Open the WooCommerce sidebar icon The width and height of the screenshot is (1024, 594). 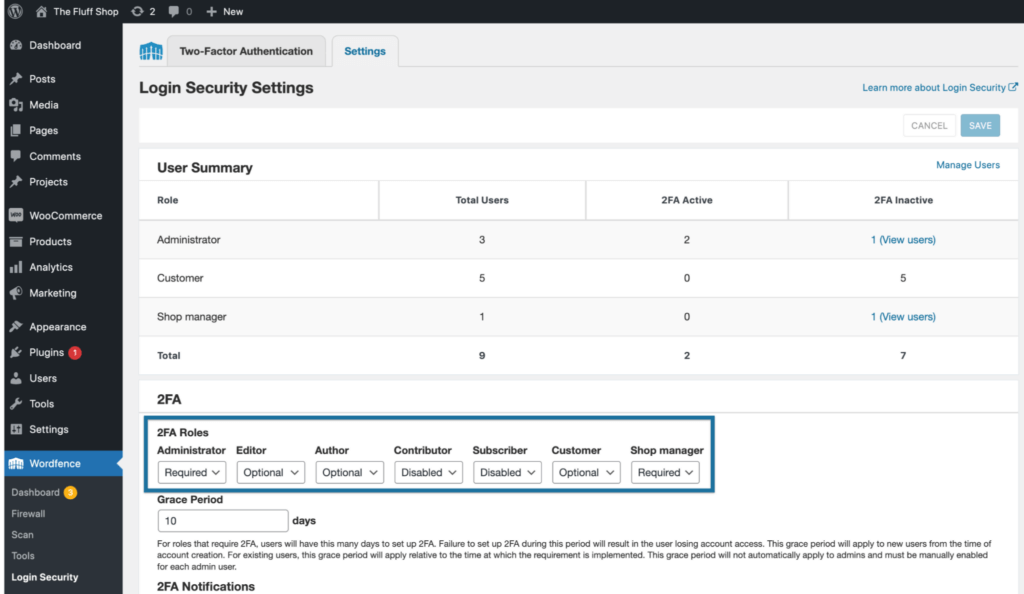click(x=14, y=215)
